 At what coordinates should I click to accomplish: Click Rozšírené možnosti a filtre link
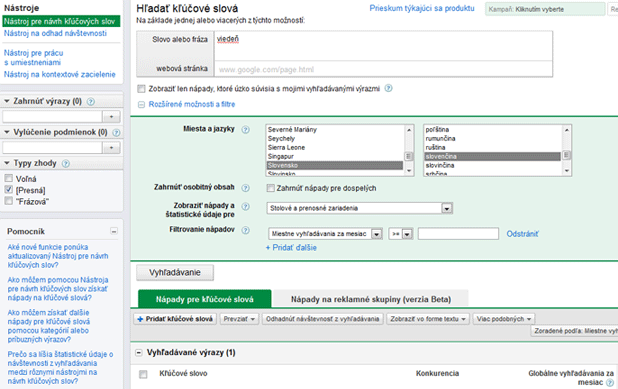[192, 104]
